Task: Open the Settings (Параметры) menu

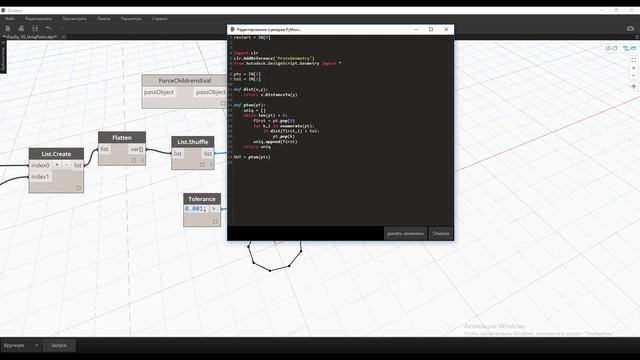Action: tap(131, 19)
